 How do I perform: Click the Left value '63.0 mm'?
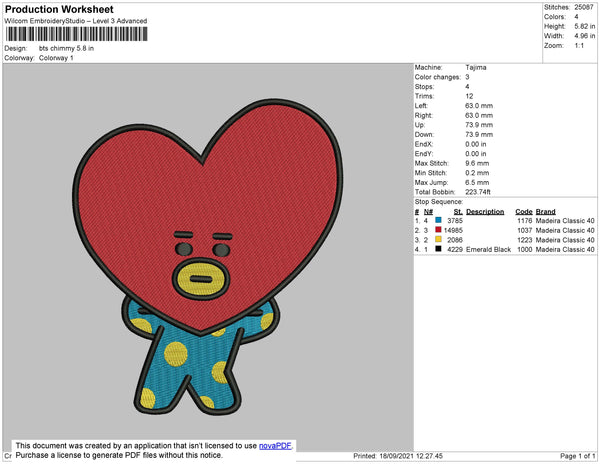[479, 106]
